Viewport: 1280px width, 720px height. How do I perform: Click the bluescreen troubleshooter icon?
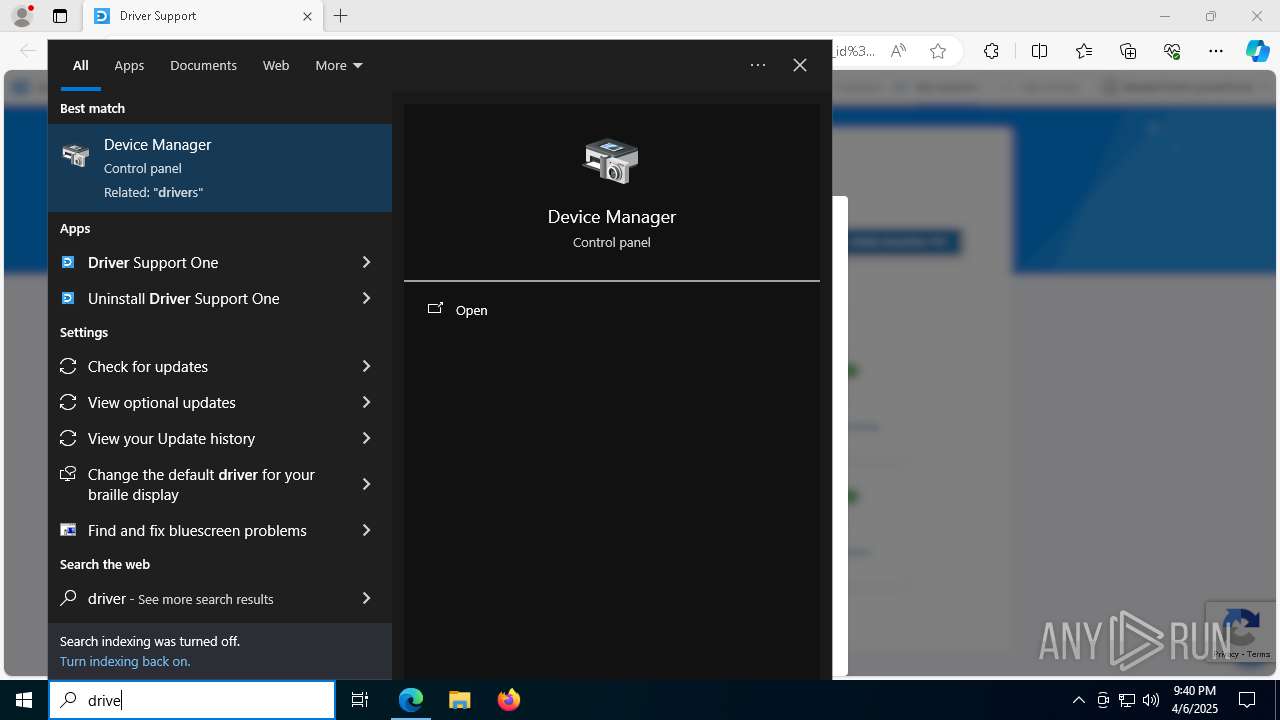(x=68, y=530)
